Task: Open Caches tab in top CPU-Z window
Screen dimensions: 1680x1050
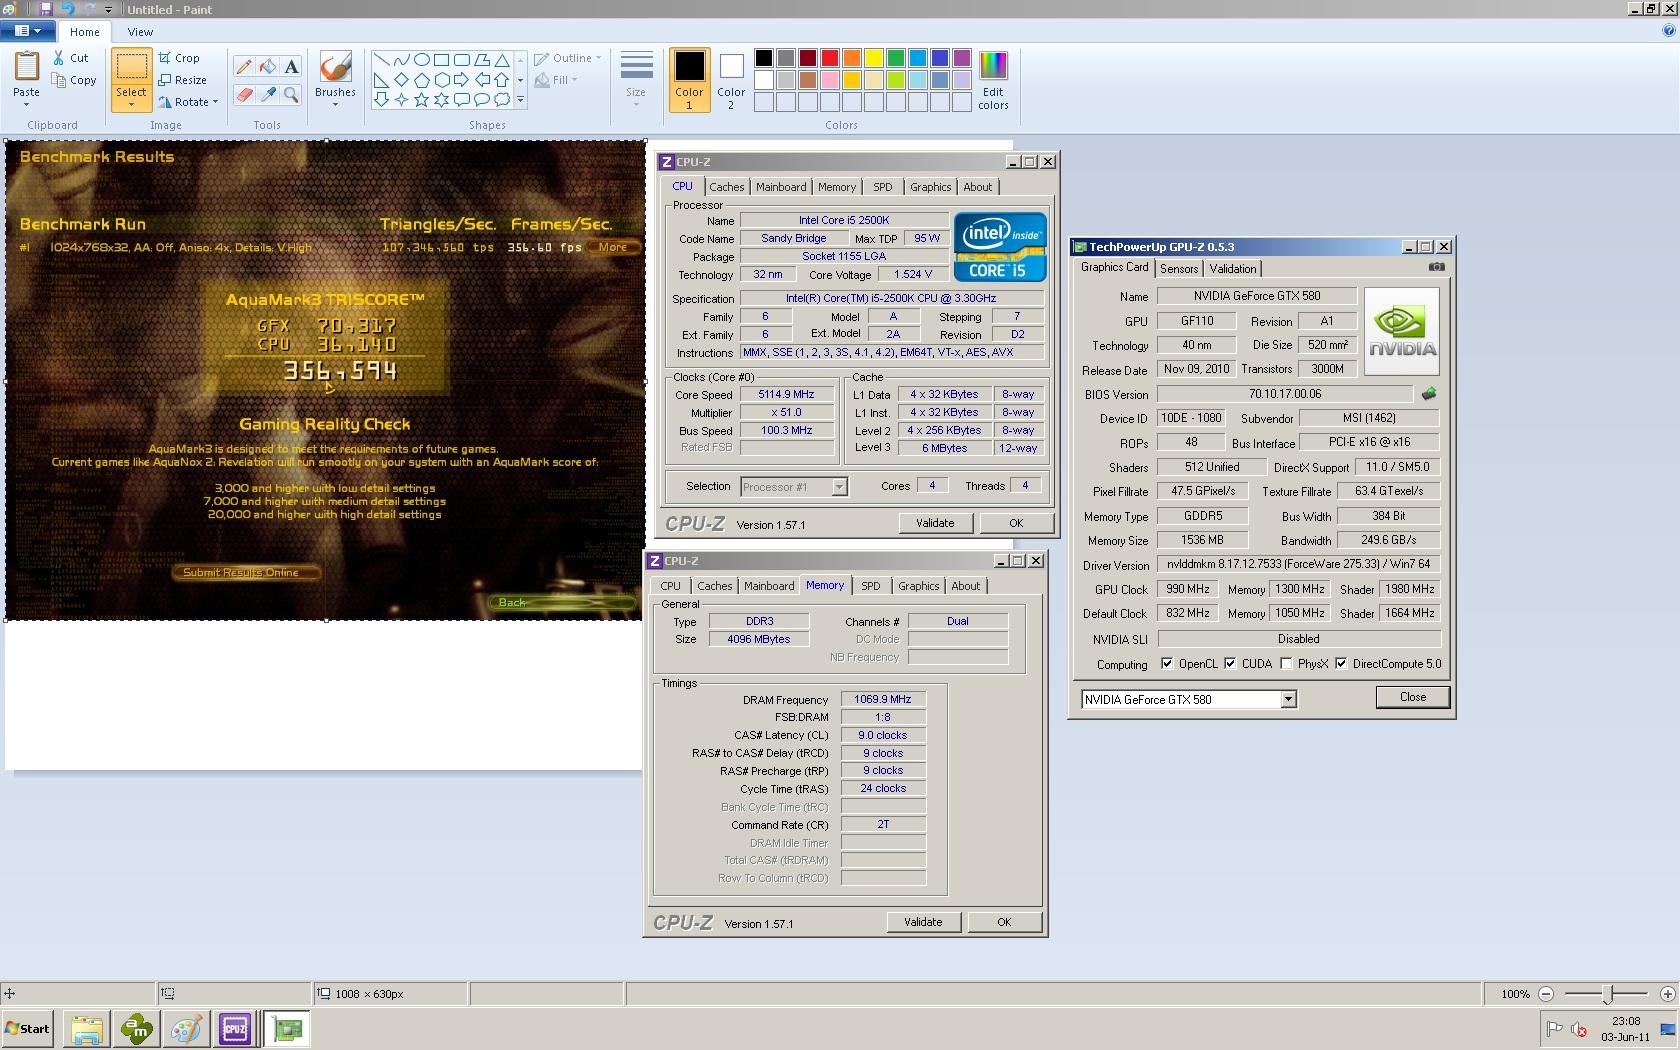Action: pos(727,187)
